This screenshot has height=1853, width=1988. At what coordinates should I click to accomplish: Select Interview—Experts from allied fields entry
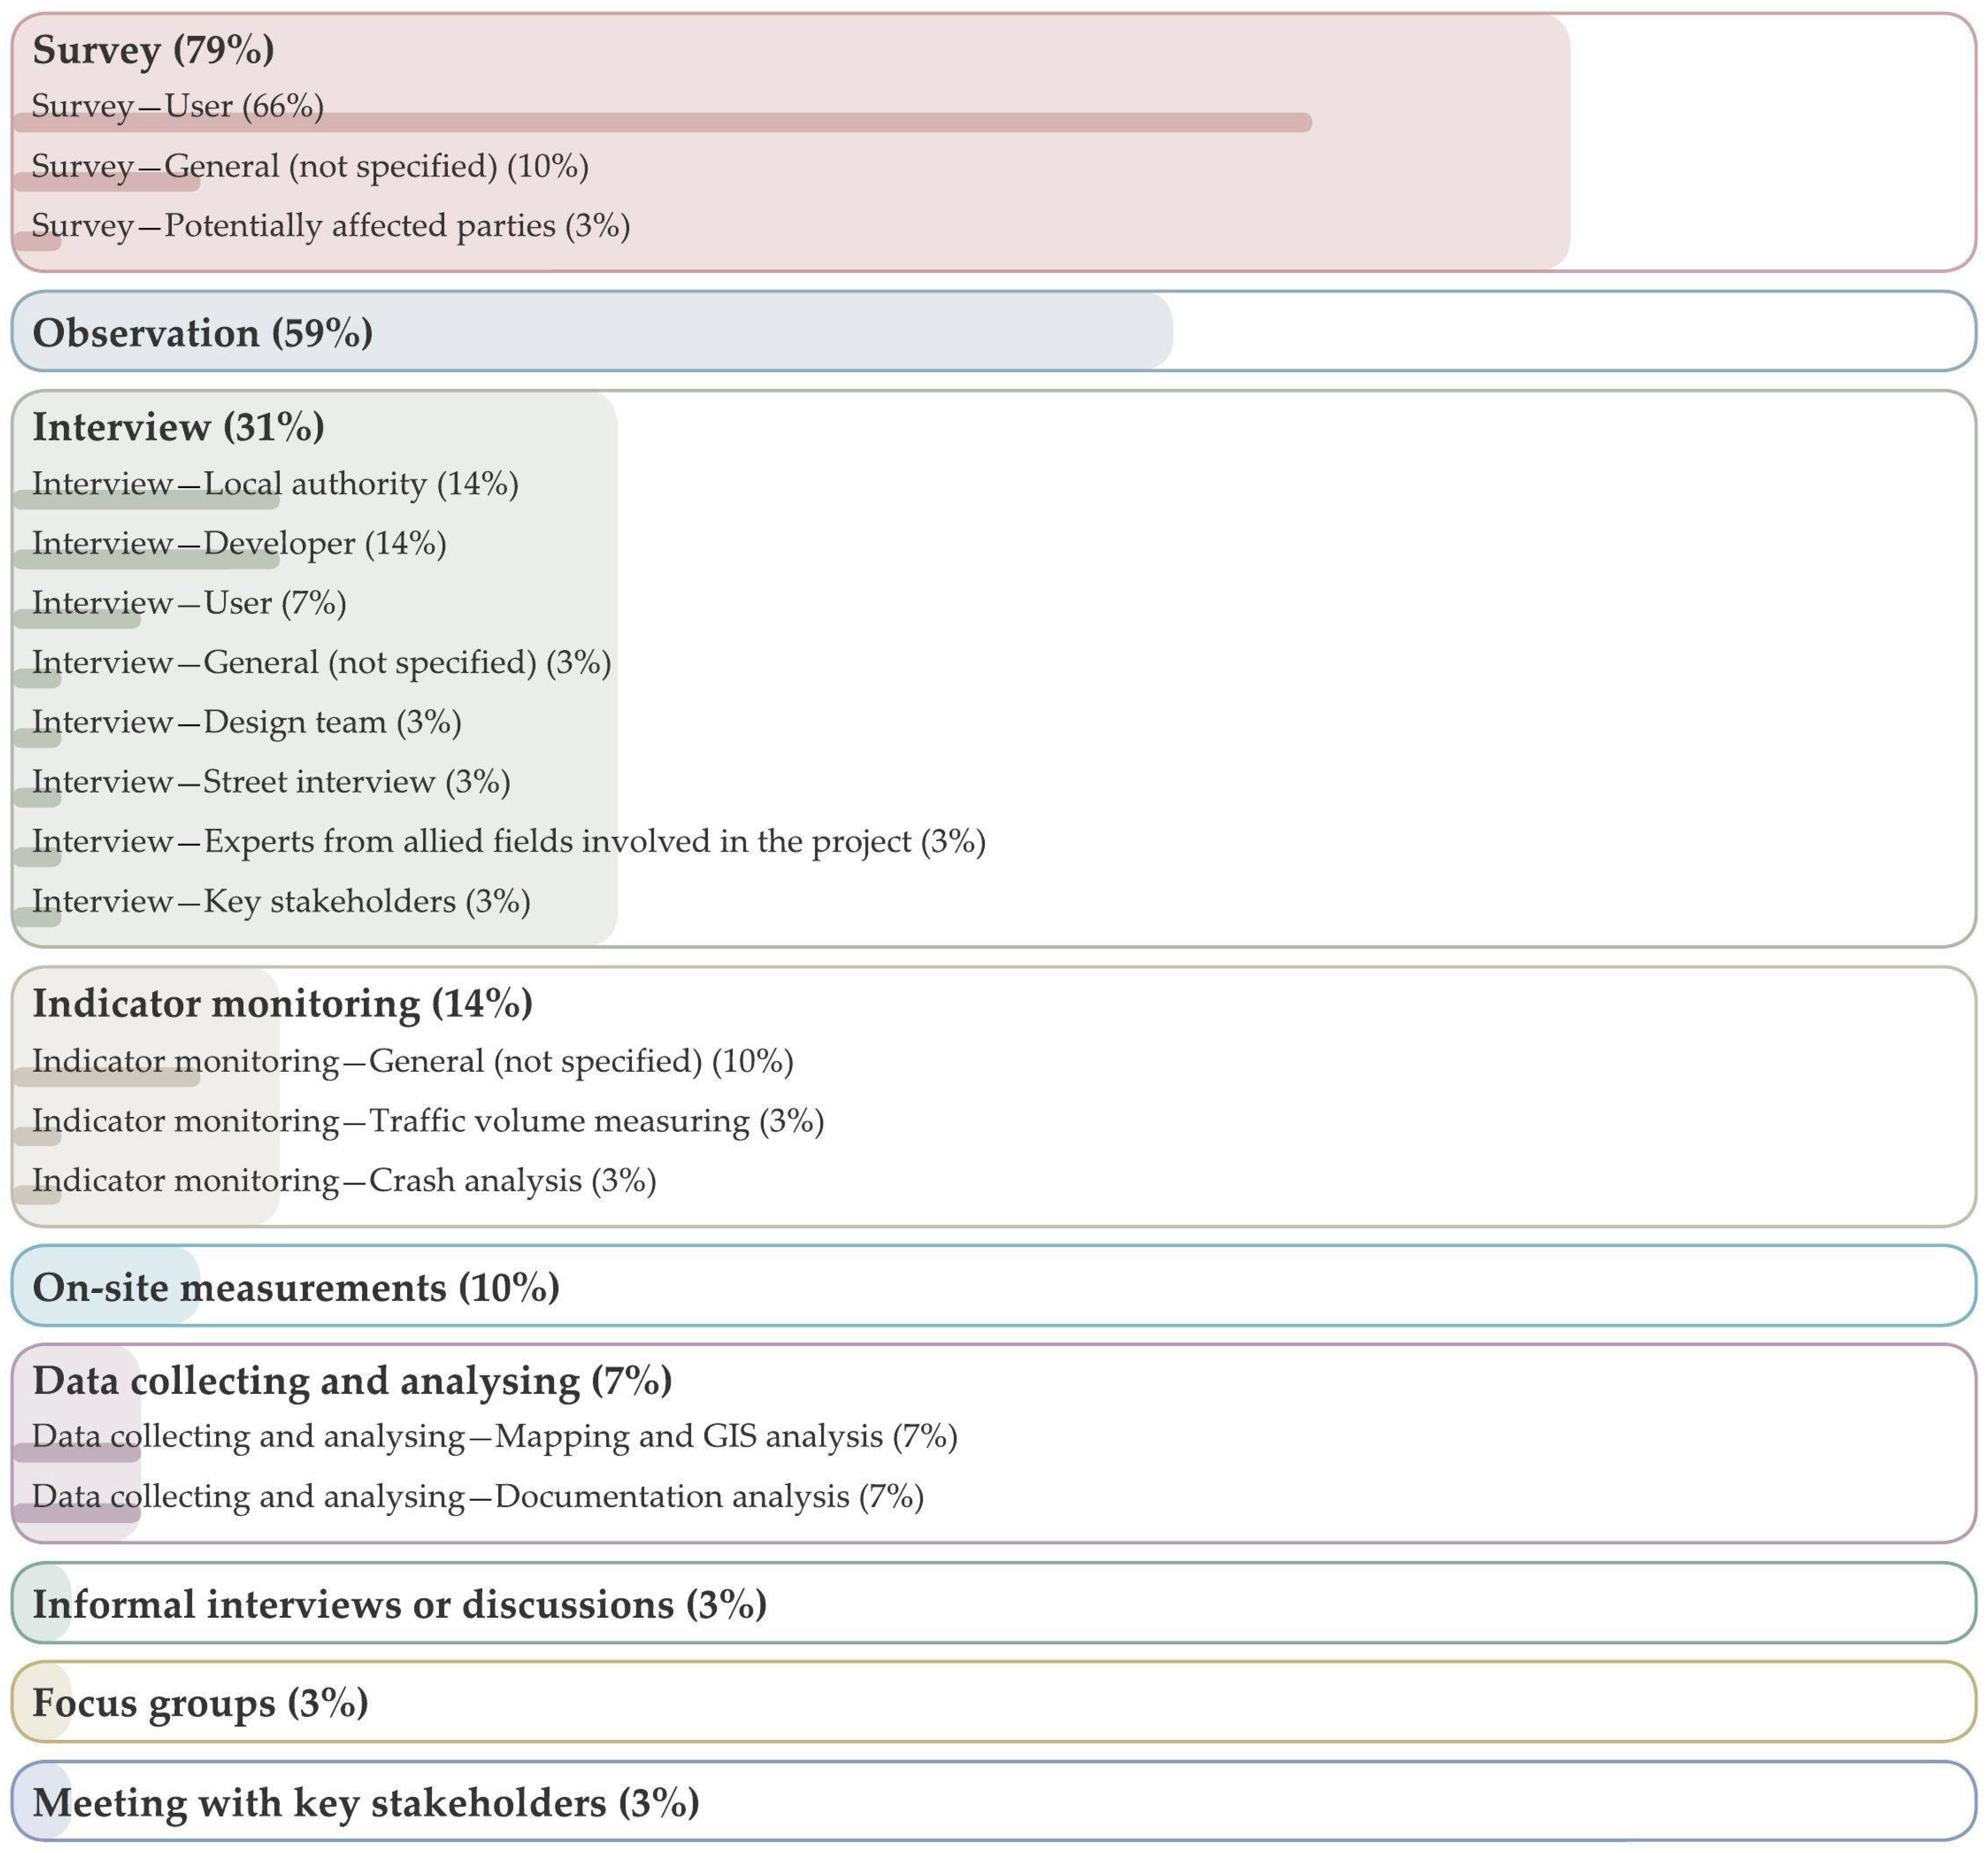pyautogui.click(x=509, y=842)
